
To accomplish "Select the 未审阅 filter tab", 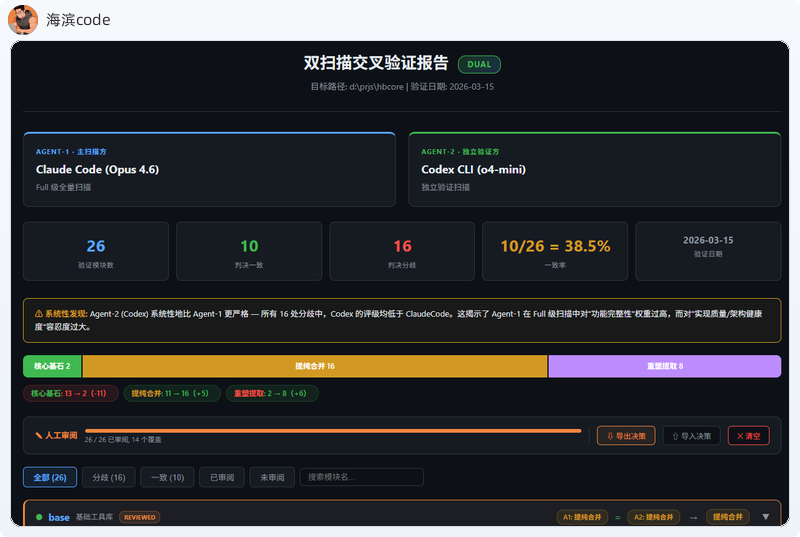I will coord(272,477).
